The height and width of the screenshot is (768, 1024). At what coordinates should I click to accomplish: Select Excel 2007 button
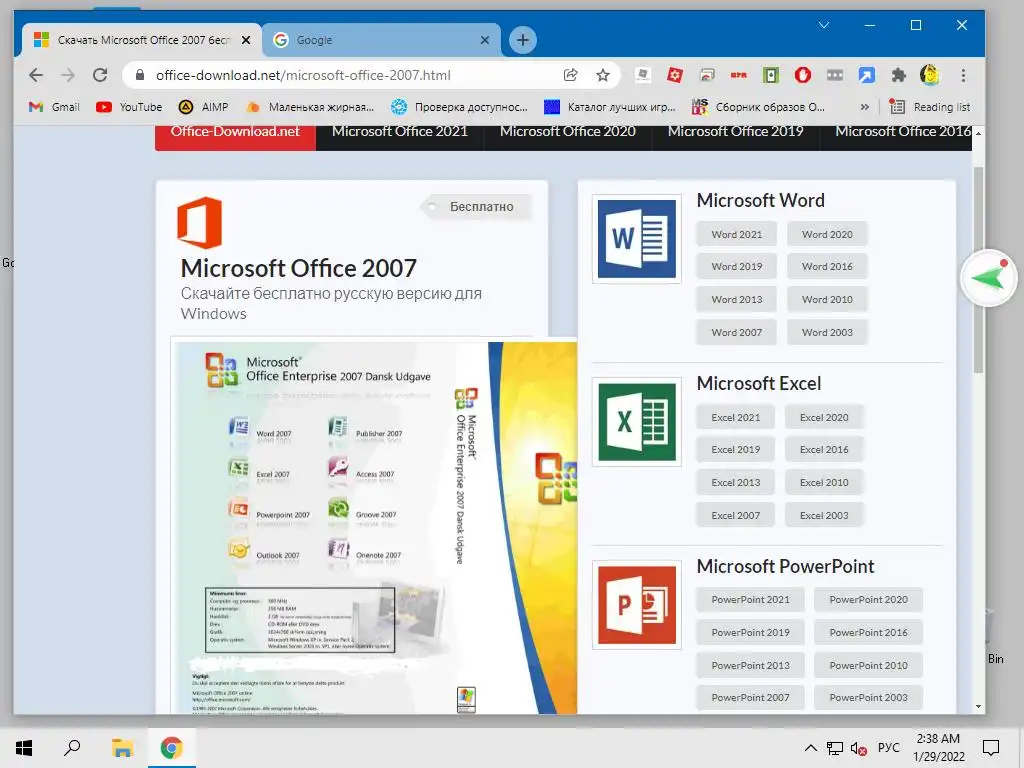tap(735, 515)
